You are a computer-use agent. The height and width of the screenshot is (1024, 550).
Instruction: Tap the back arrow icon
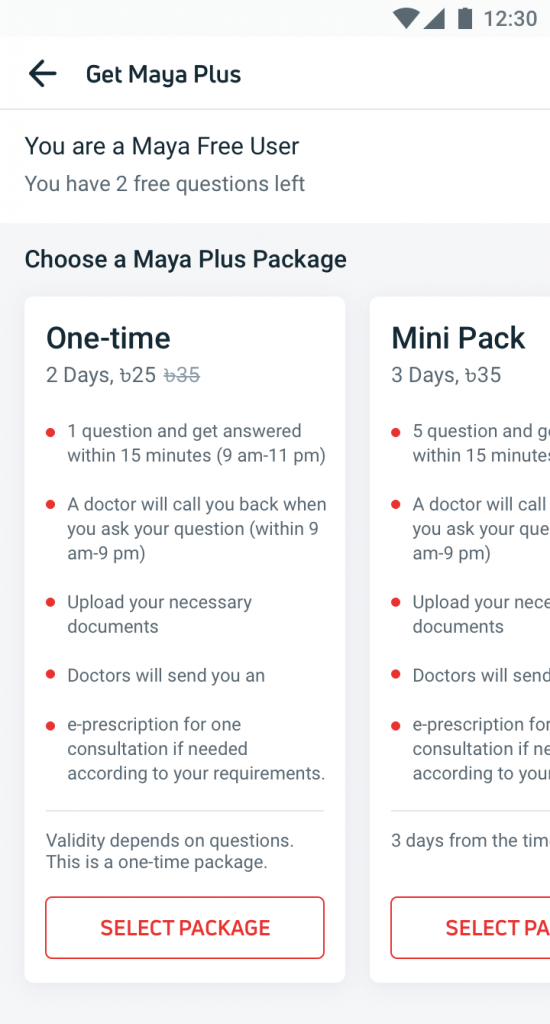pyautogui.click(x=42, y=74)
